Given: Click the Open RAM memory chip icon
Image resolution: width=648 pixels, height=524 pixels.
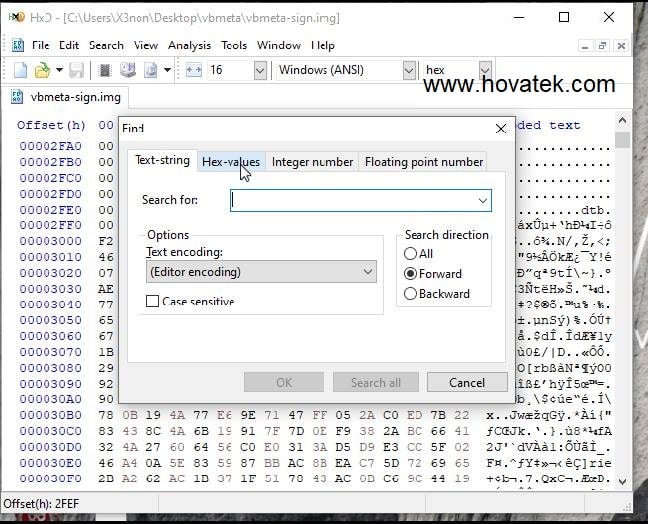Looking at the screenshot, I should 105,70.
